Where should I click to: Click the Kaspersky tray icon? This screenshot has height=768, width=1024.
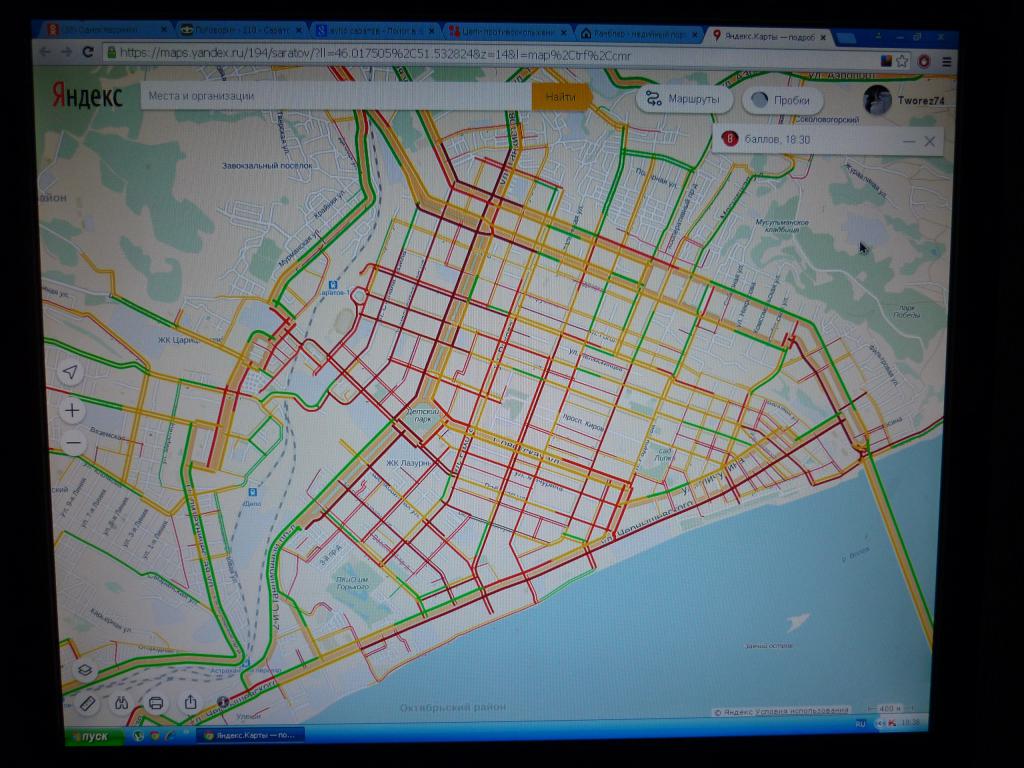click(891, 723)
